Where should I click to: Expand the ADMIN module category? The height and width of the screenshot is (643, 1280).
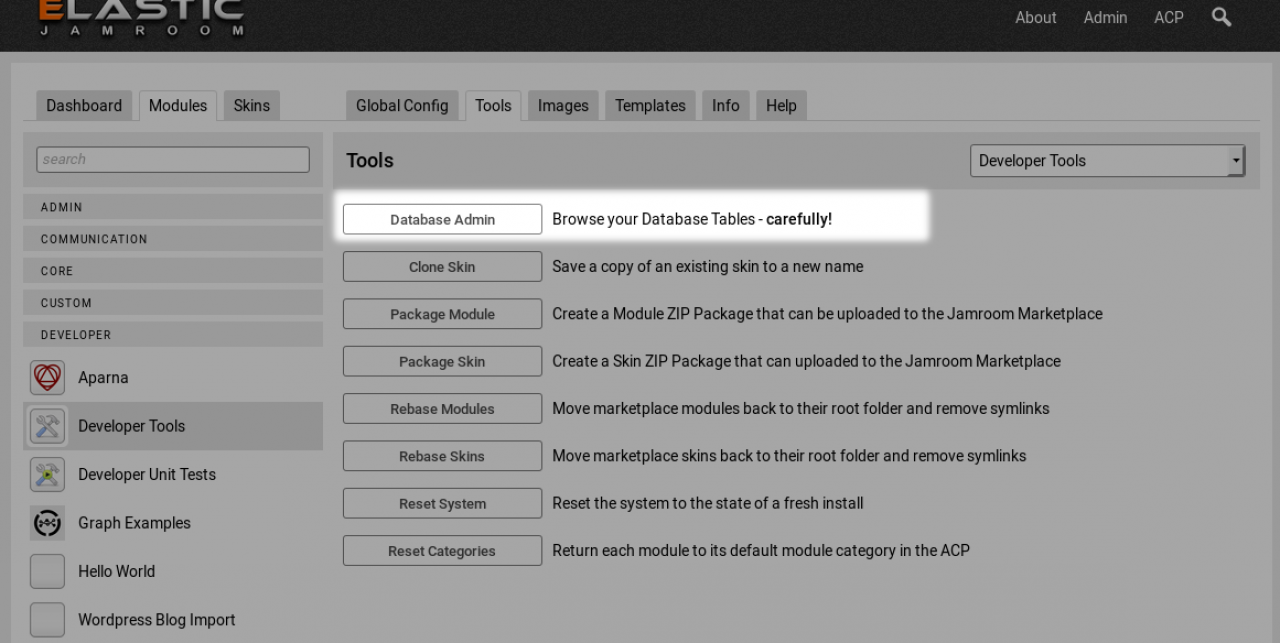click(x=173, y=207)
